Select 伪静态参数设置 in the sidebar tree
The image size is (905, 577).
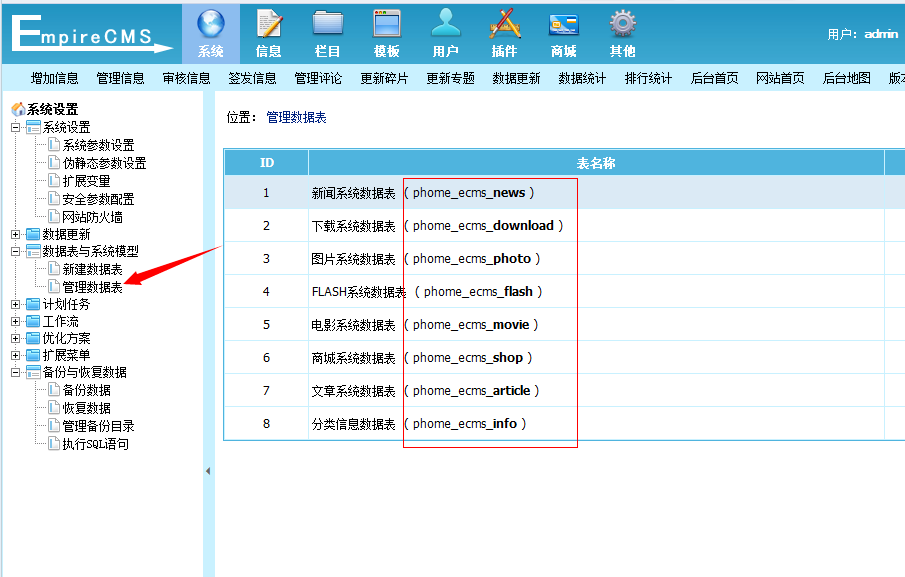[x=104, y=163]
